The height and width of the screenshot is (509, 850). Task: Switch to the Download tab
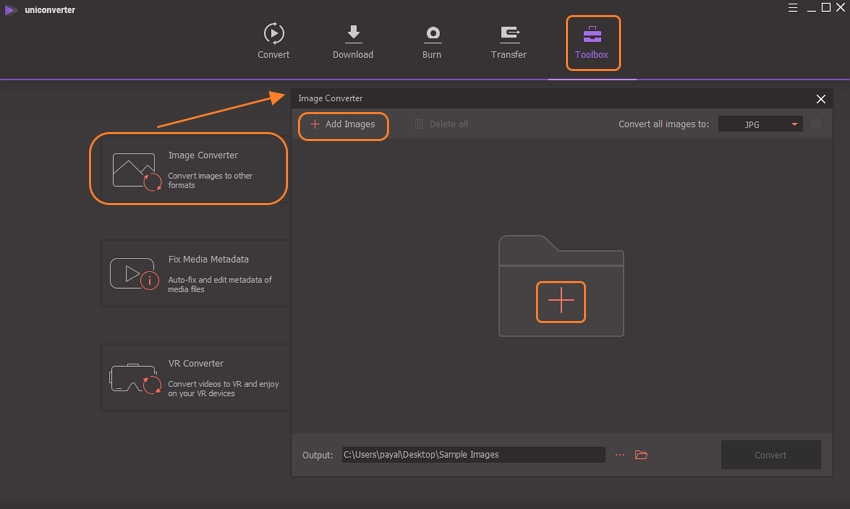[x=352, y=41]
